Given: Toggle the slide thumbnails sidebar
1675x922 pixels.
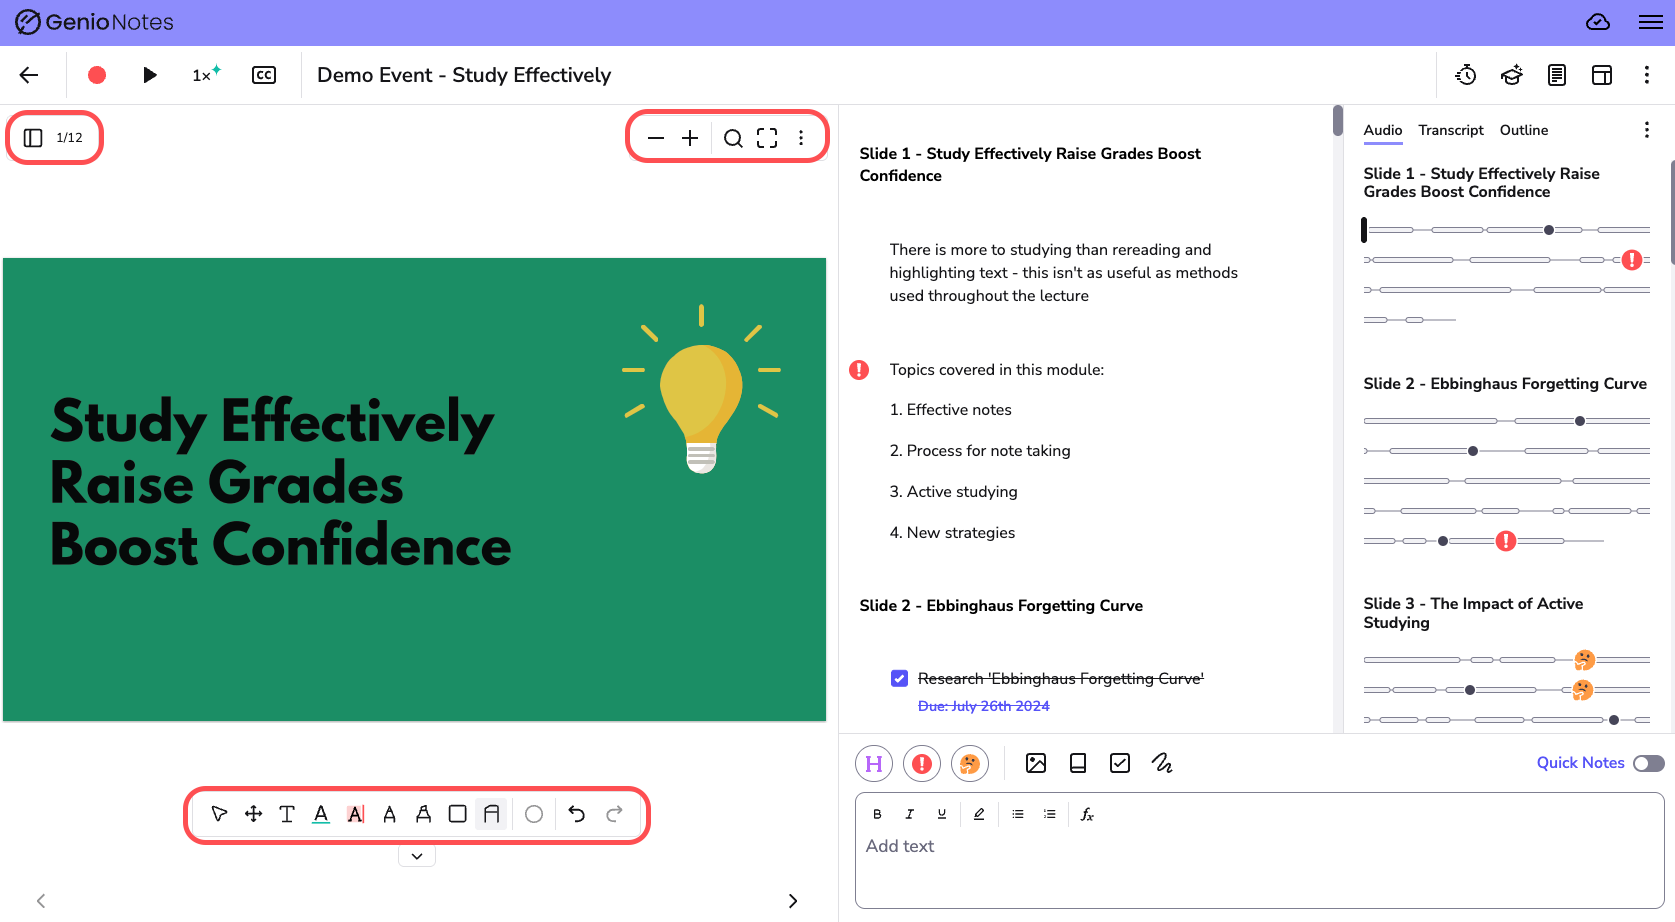Looking at the screenshot, I should click(33, 137).
